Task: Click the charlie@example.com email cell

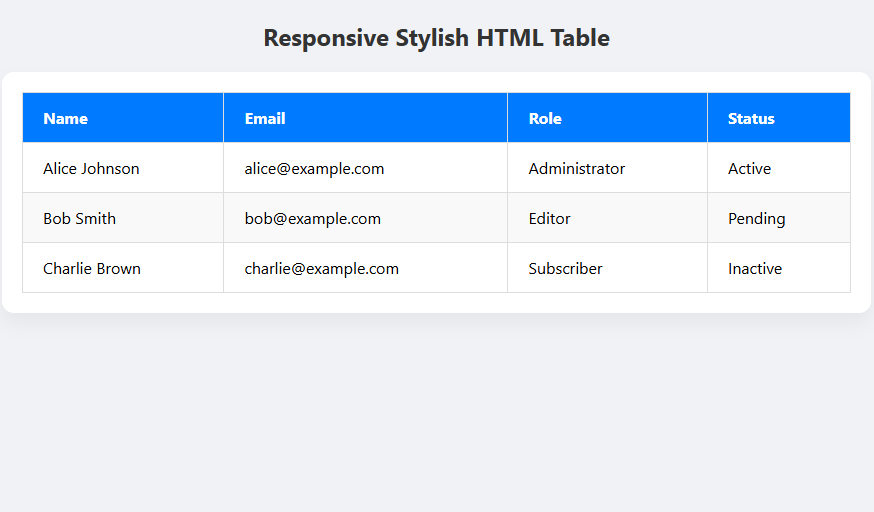Action: click(321, 268)
